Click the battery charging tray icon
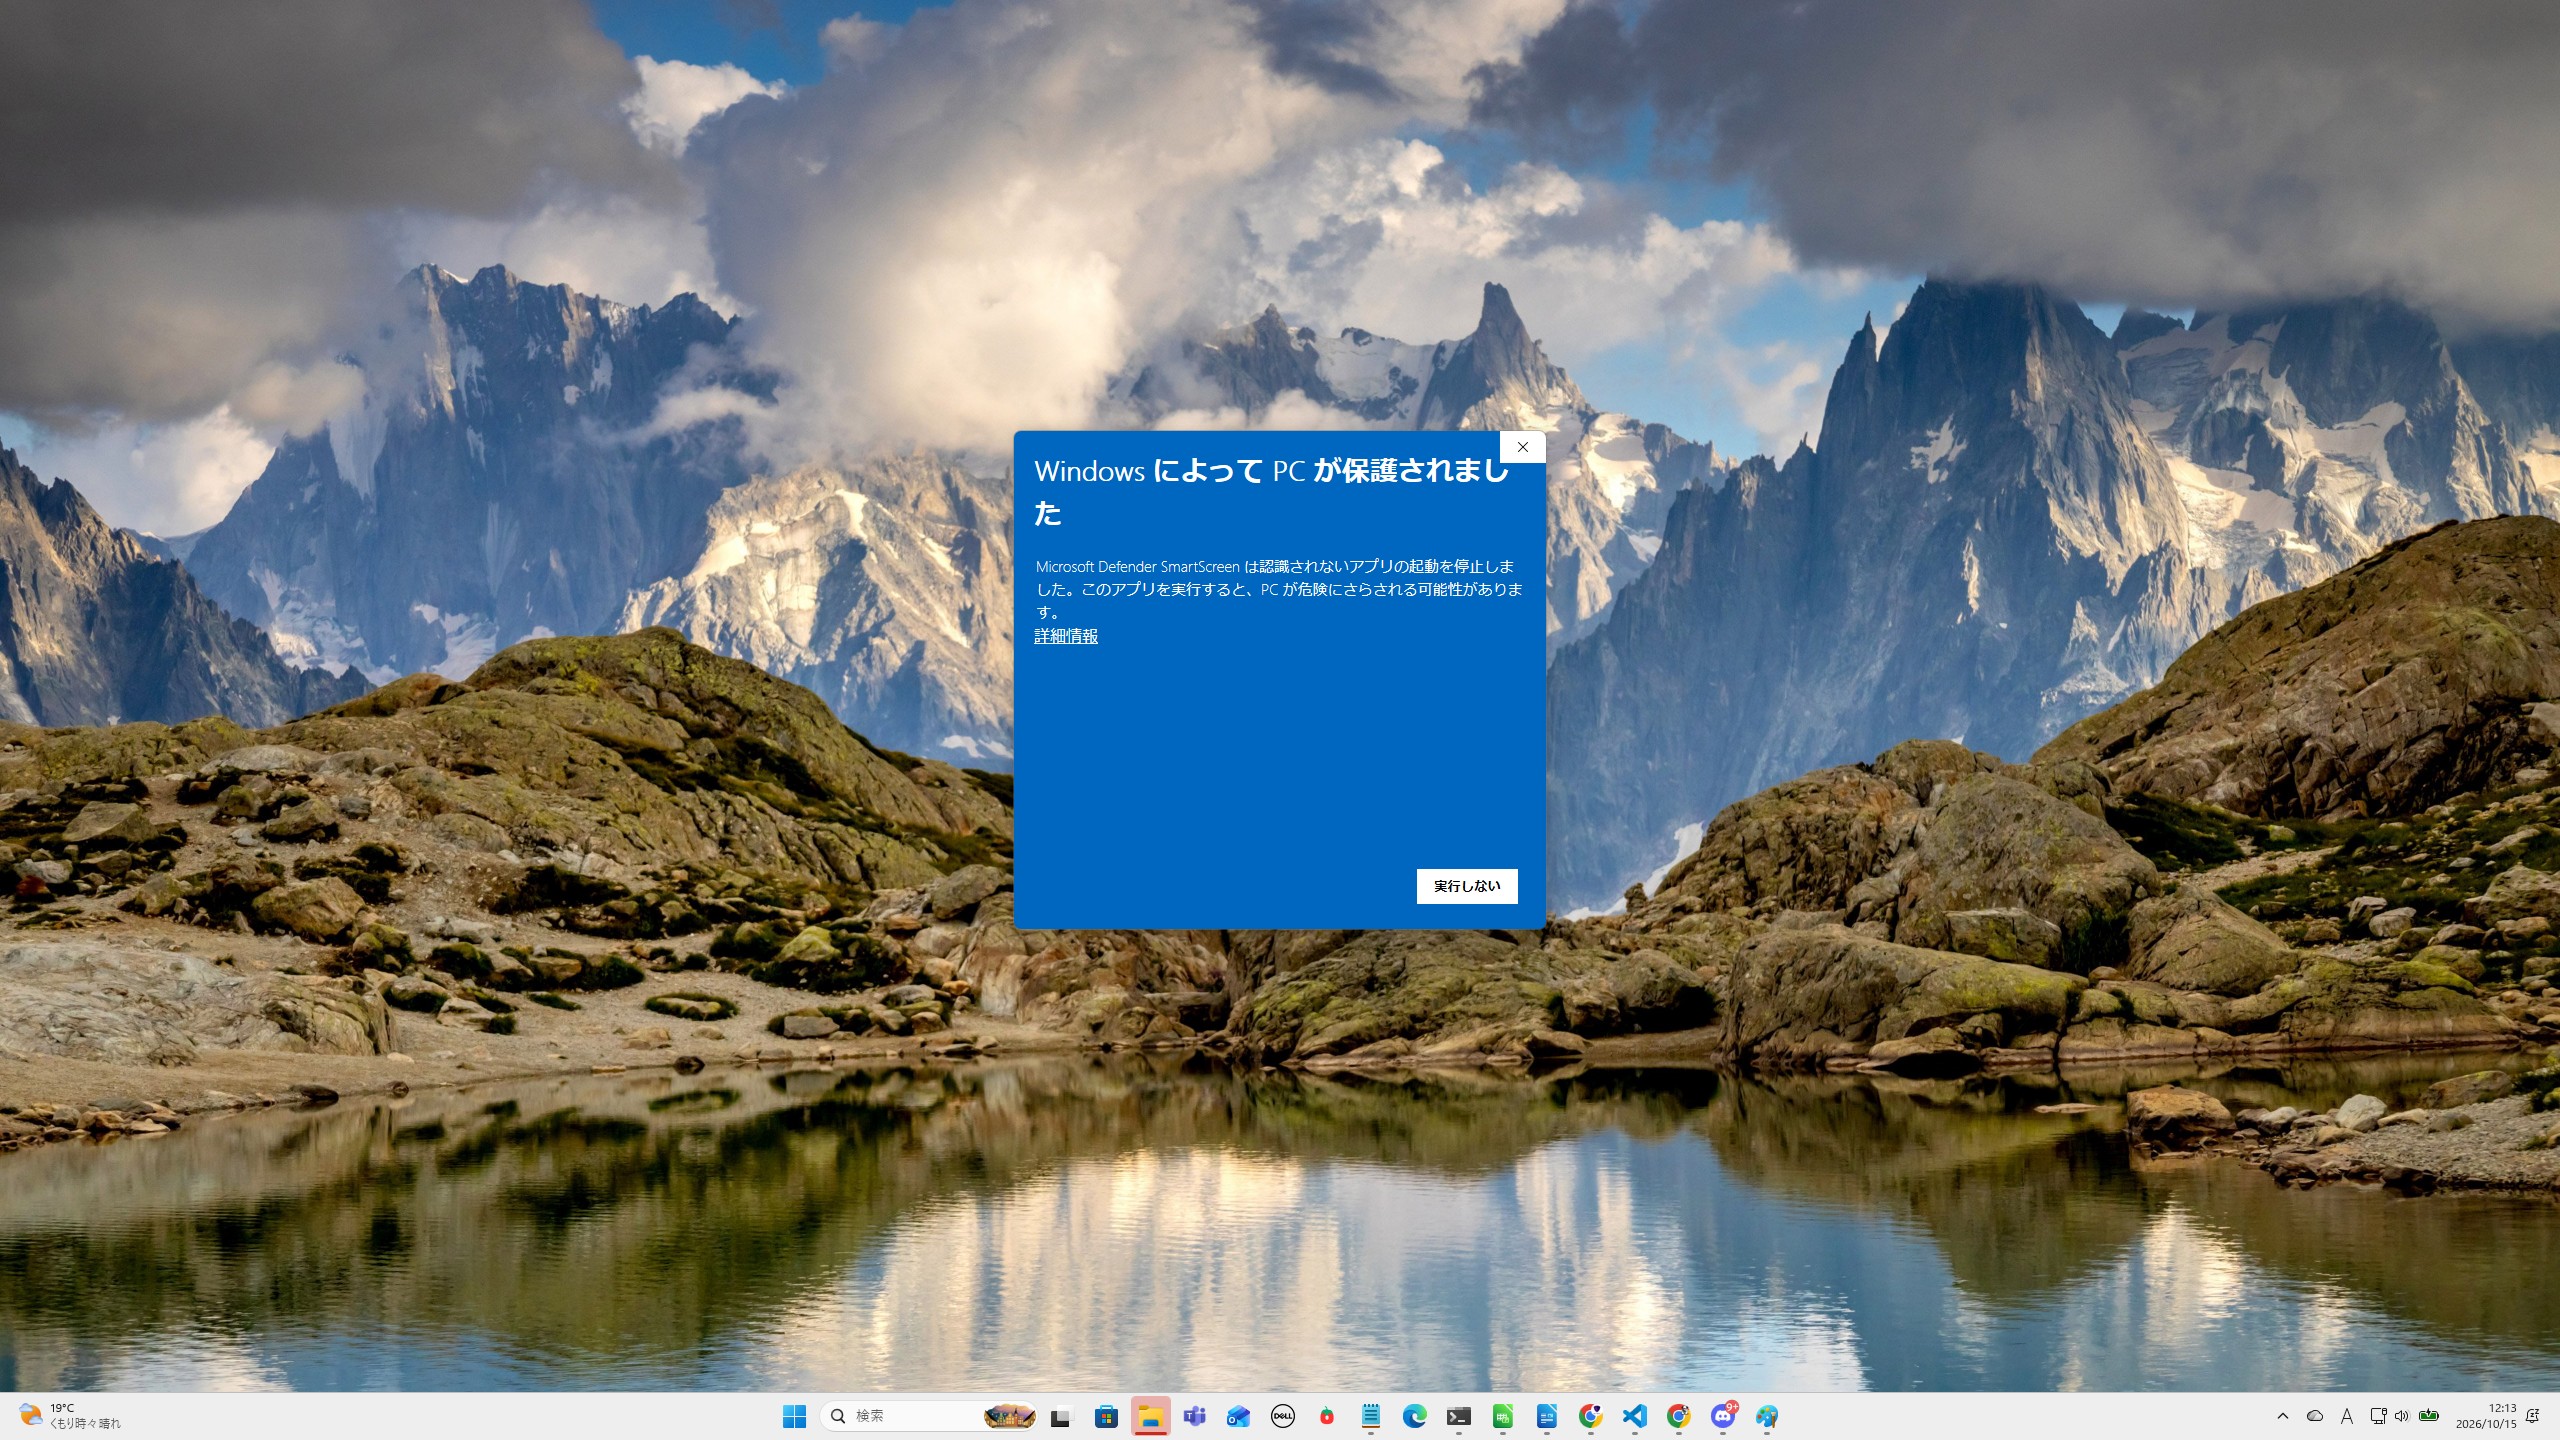 (x=2429, y=1416)
